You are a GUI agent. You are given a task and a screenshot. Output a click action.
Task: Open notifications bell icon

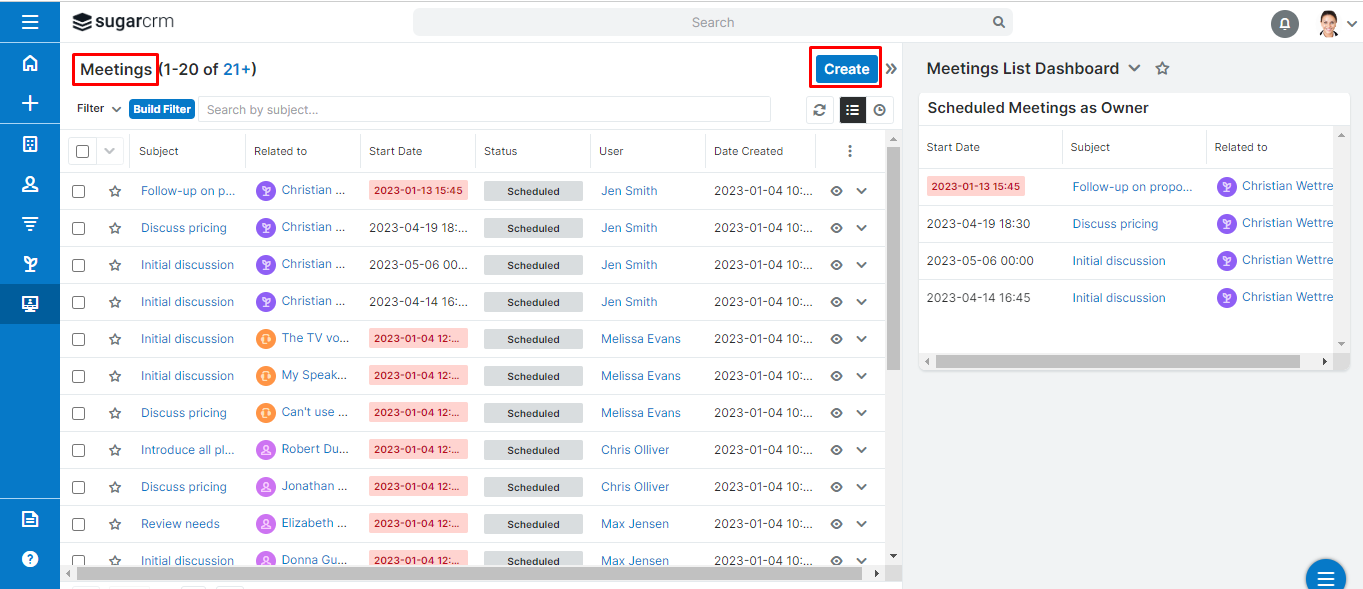coord(1285,24)
